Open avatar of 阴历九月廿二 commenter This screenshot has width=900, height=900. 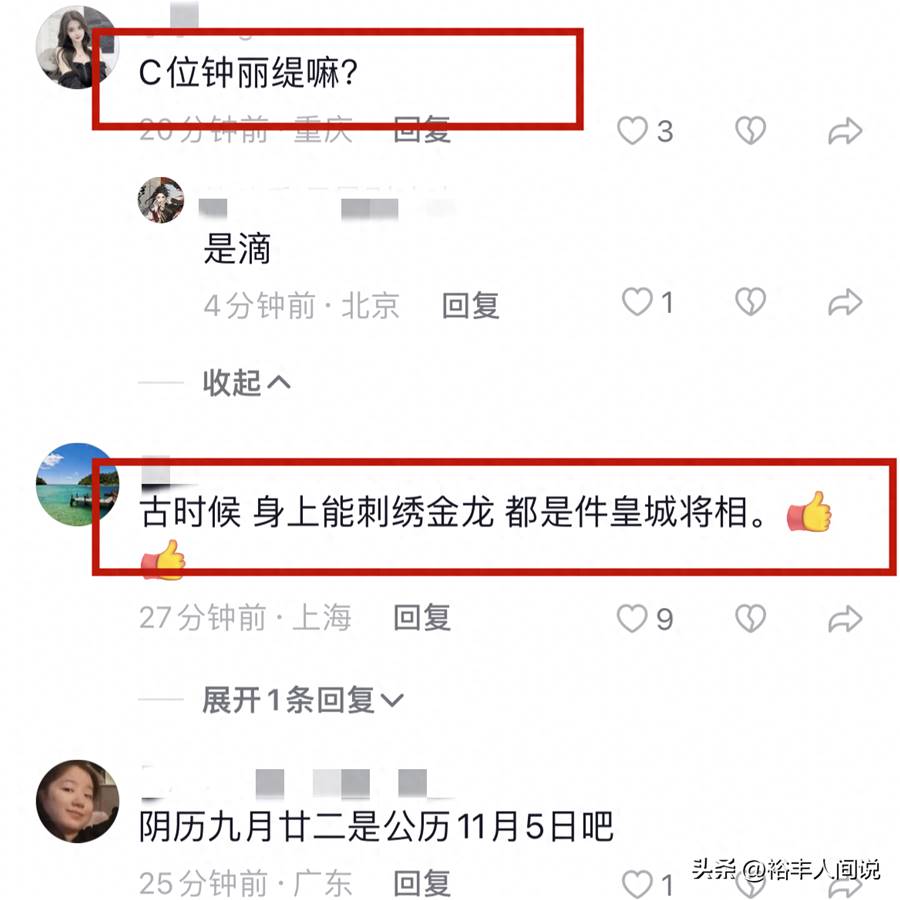tap(77, 801)
